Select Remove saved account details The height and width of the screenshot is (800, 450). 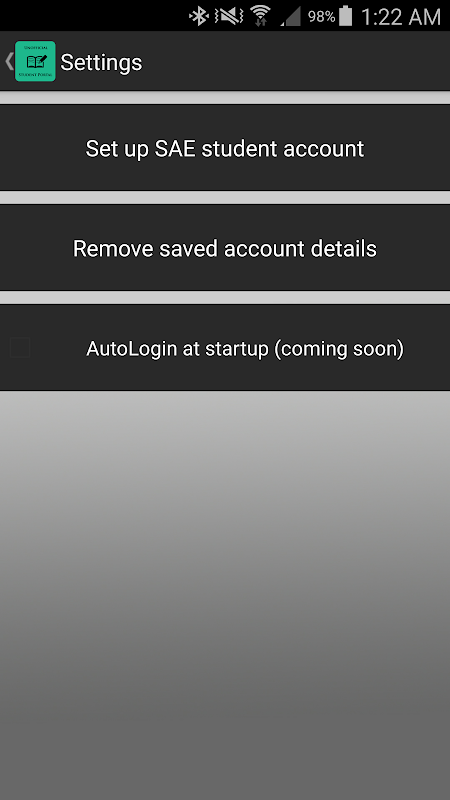point(225,248)
